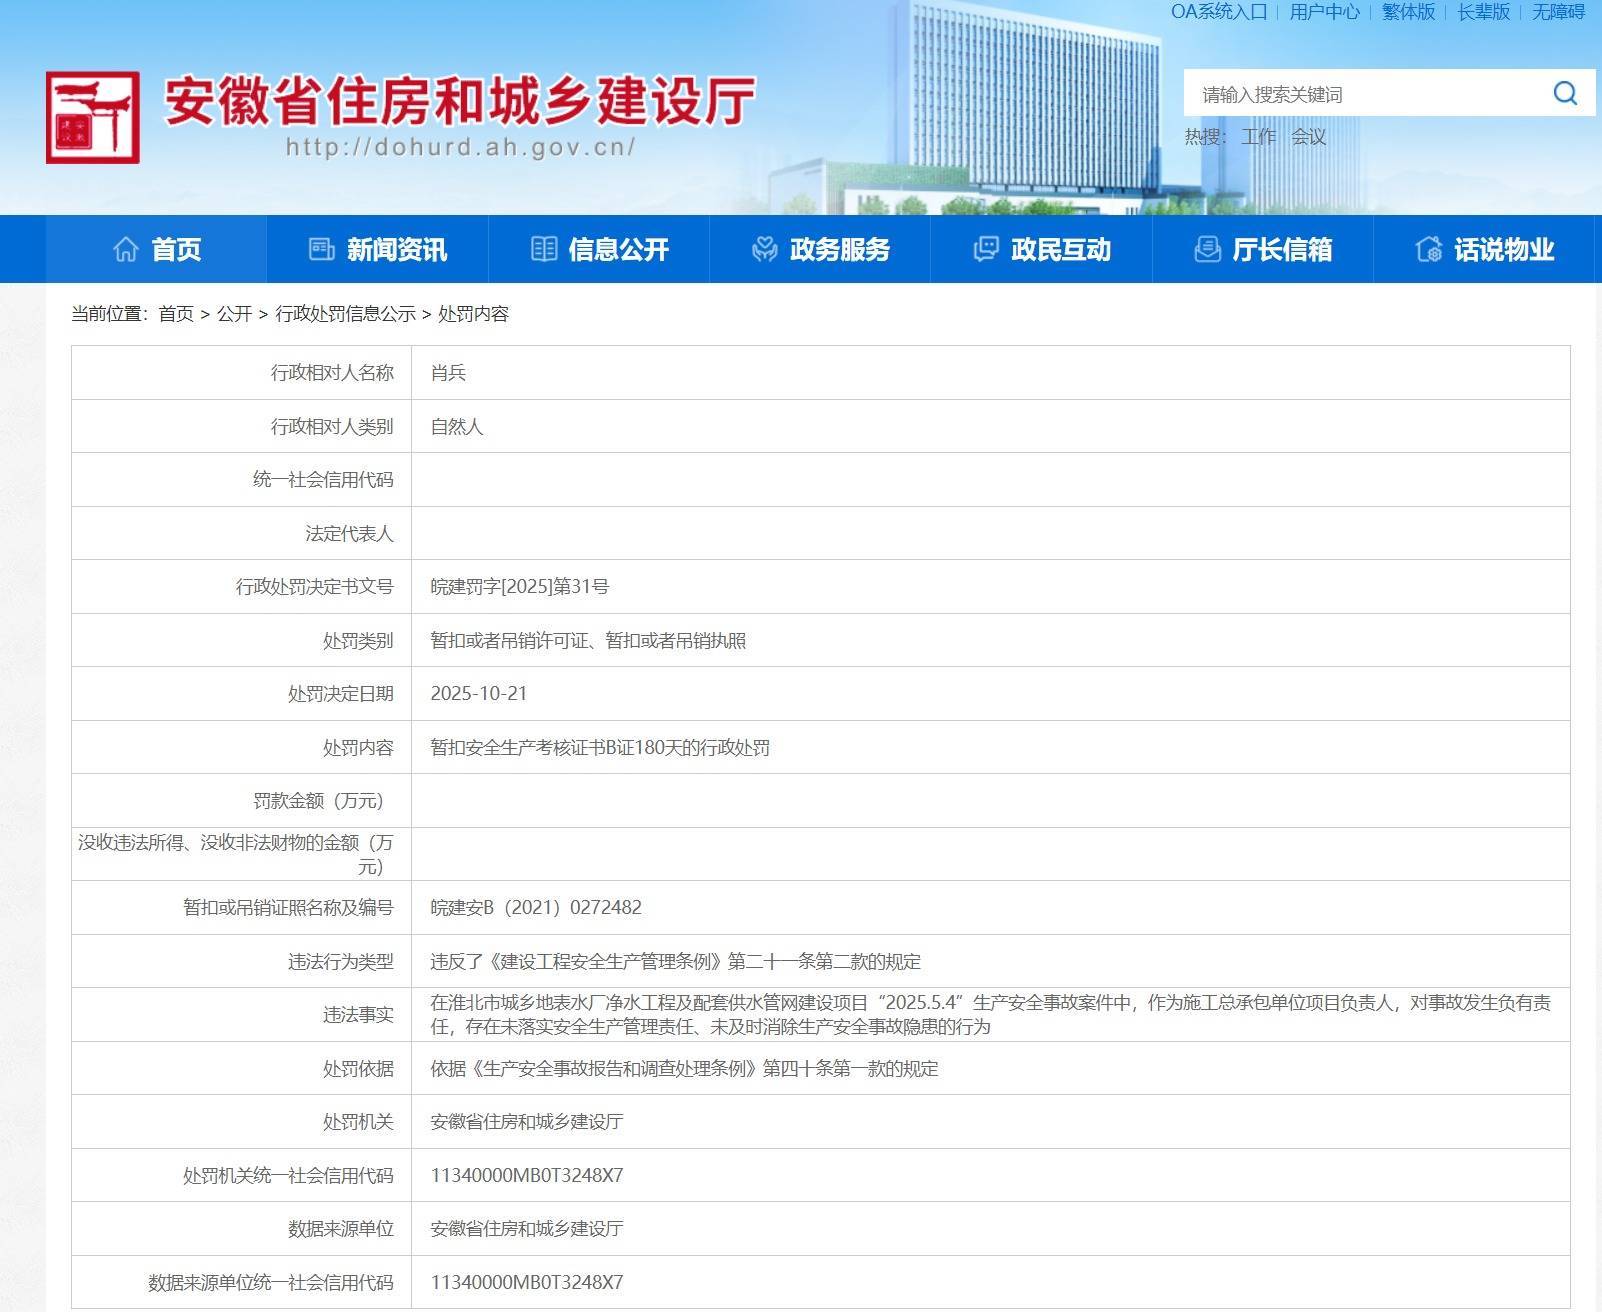Switch to 繁体版 version

tap(1407, 13)
